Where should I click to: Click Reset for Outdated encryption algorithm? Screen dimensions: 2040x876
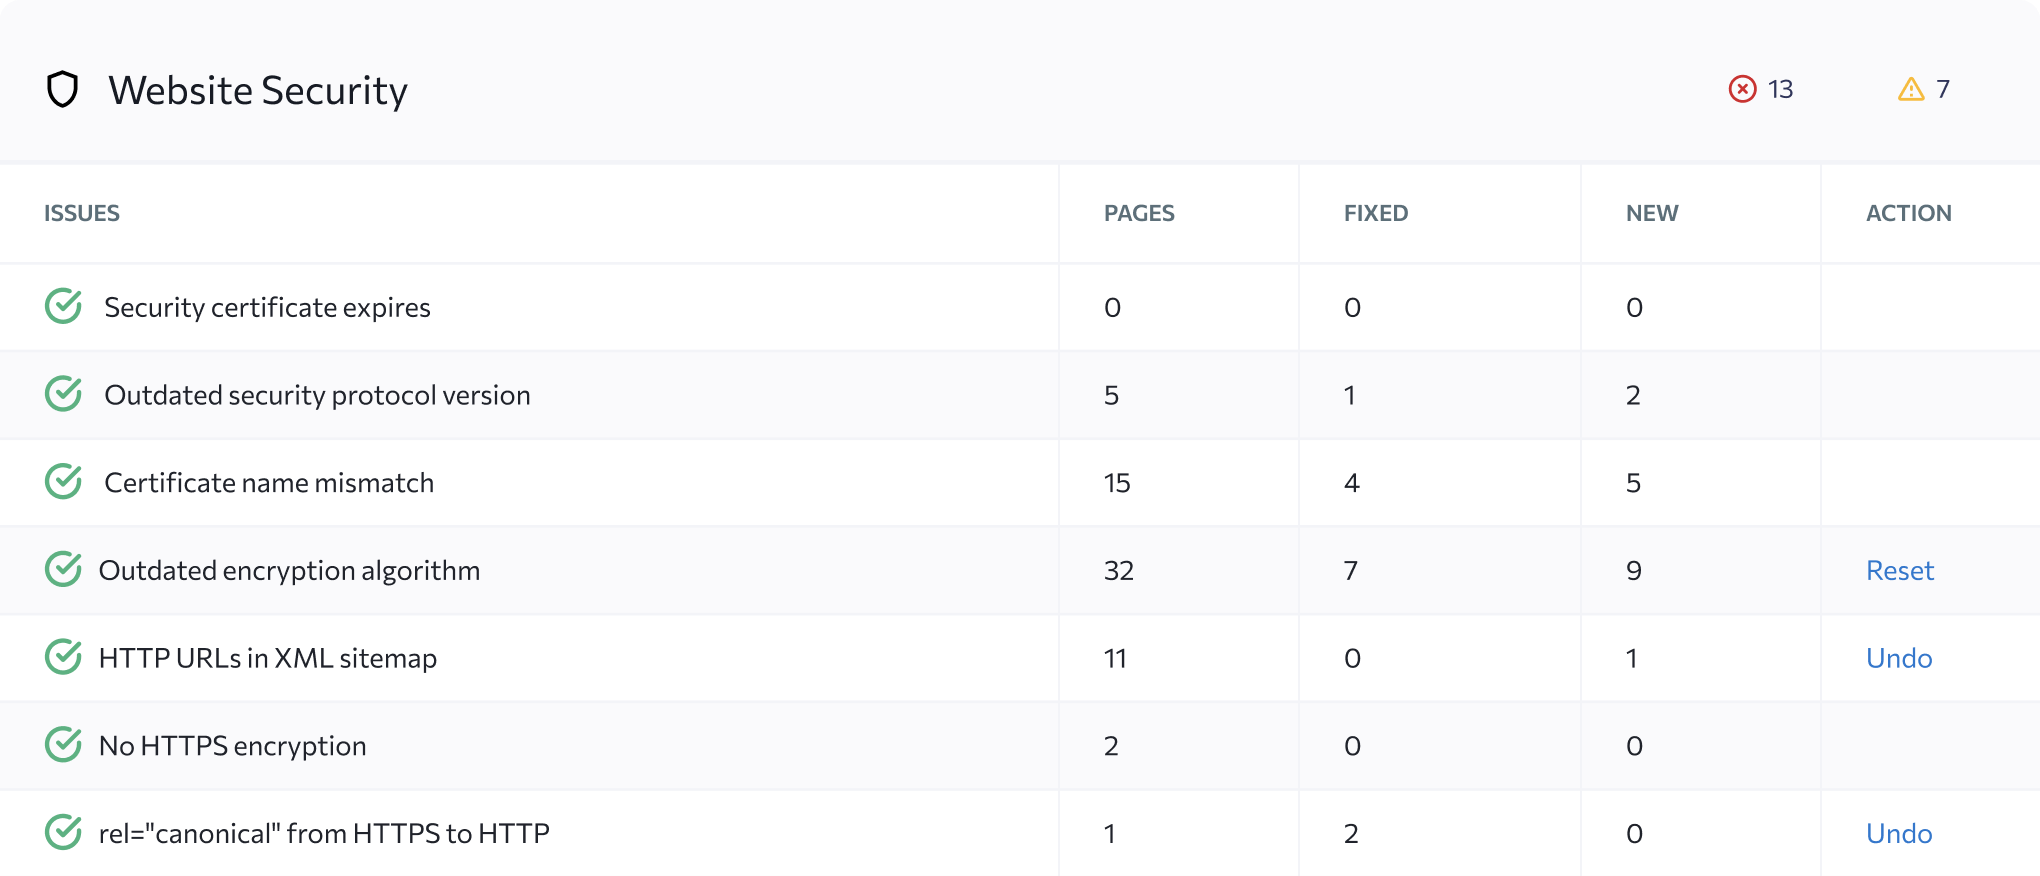tap(1900, 570)
